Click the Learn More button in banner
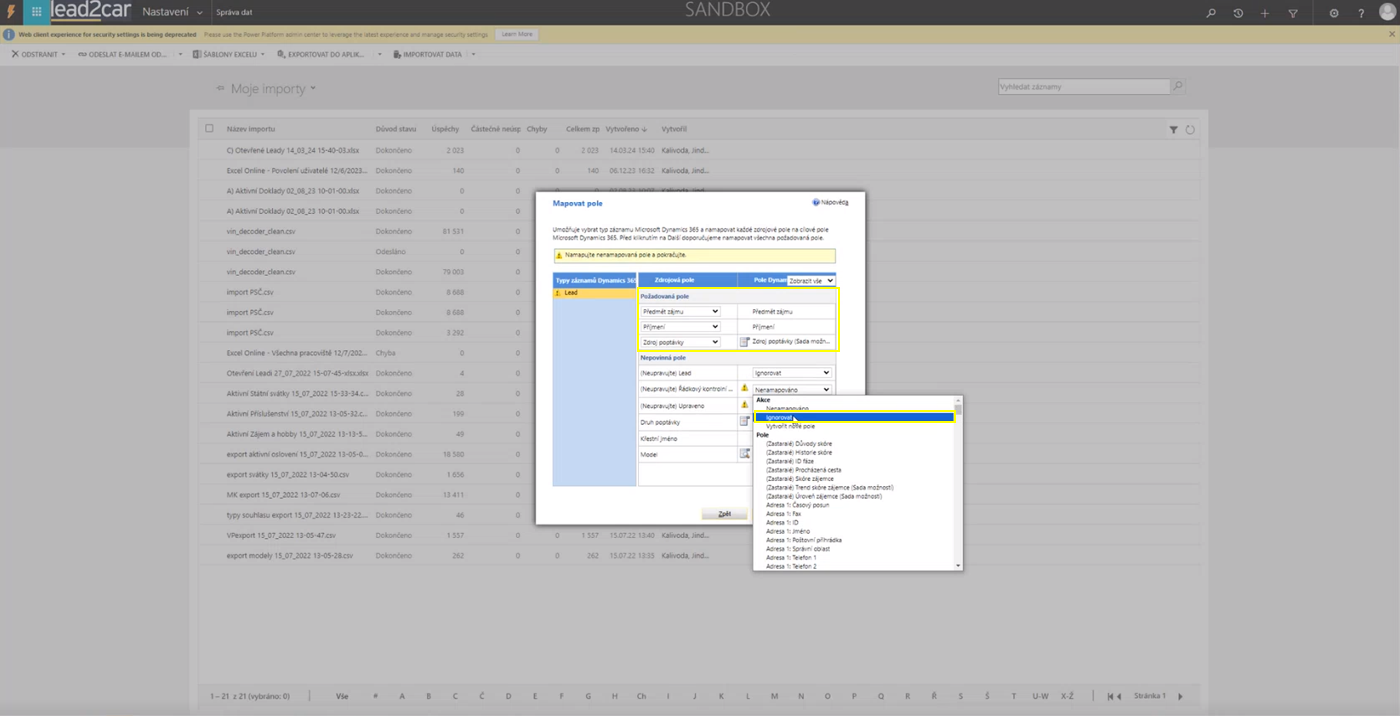 coord(516,34)
